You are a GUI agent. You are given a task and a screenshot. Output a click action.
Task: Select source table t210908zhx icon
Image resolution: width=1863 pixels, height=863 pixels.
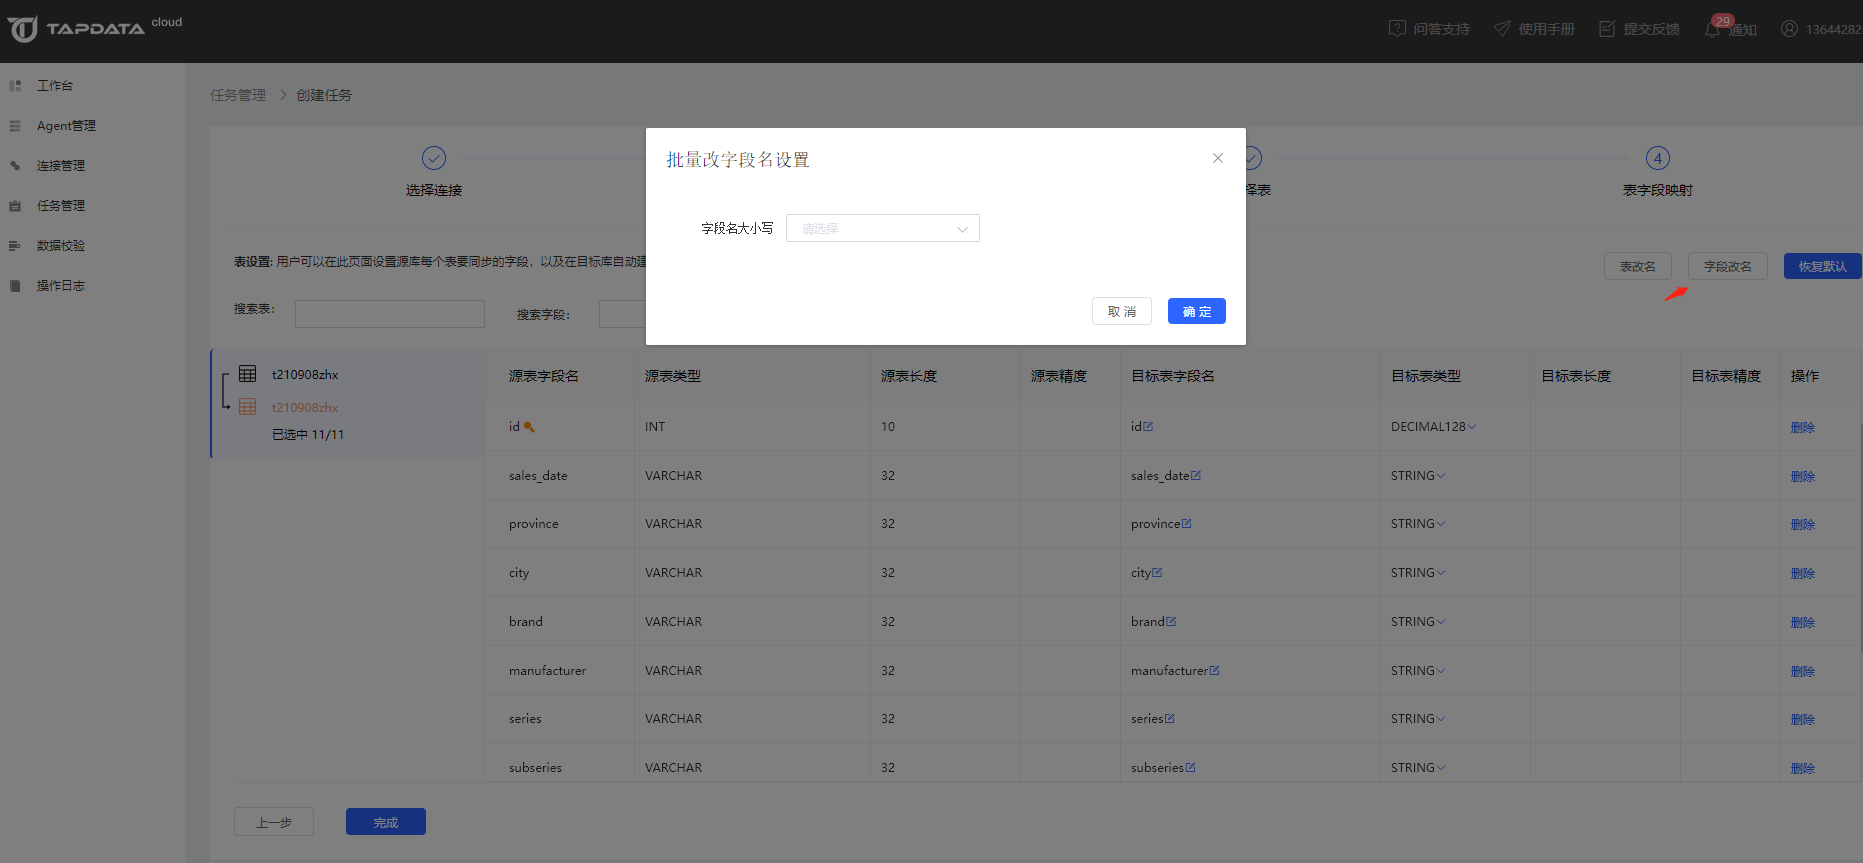[x=248, y=374]
